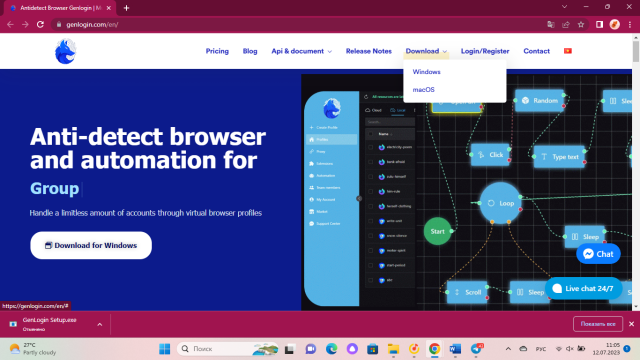Click the page vertical scrollbar
The image size is (640, 360).
pyautogui.click(x=636, y=171)
